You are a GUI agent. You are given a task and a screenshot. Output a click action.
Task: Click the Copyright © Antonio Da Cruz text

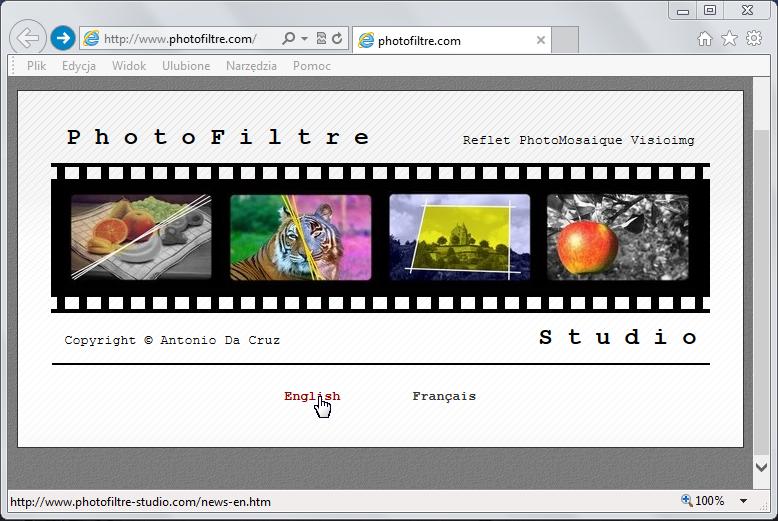[x=172, y=340]
